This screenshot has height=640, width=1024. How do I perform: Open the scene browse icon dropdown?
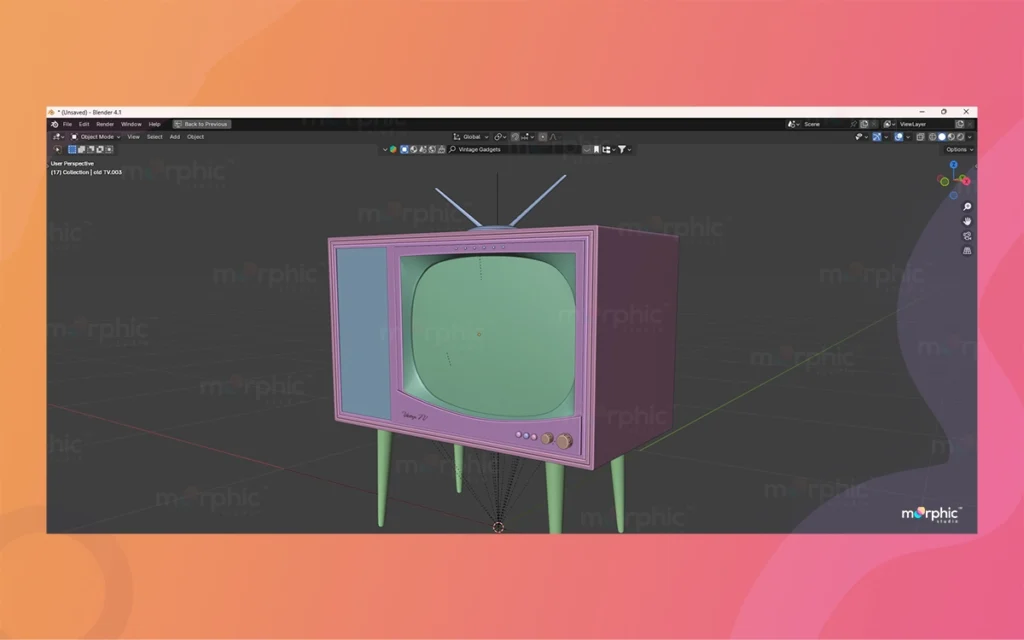pyautogui.click(x=793, y=124)
